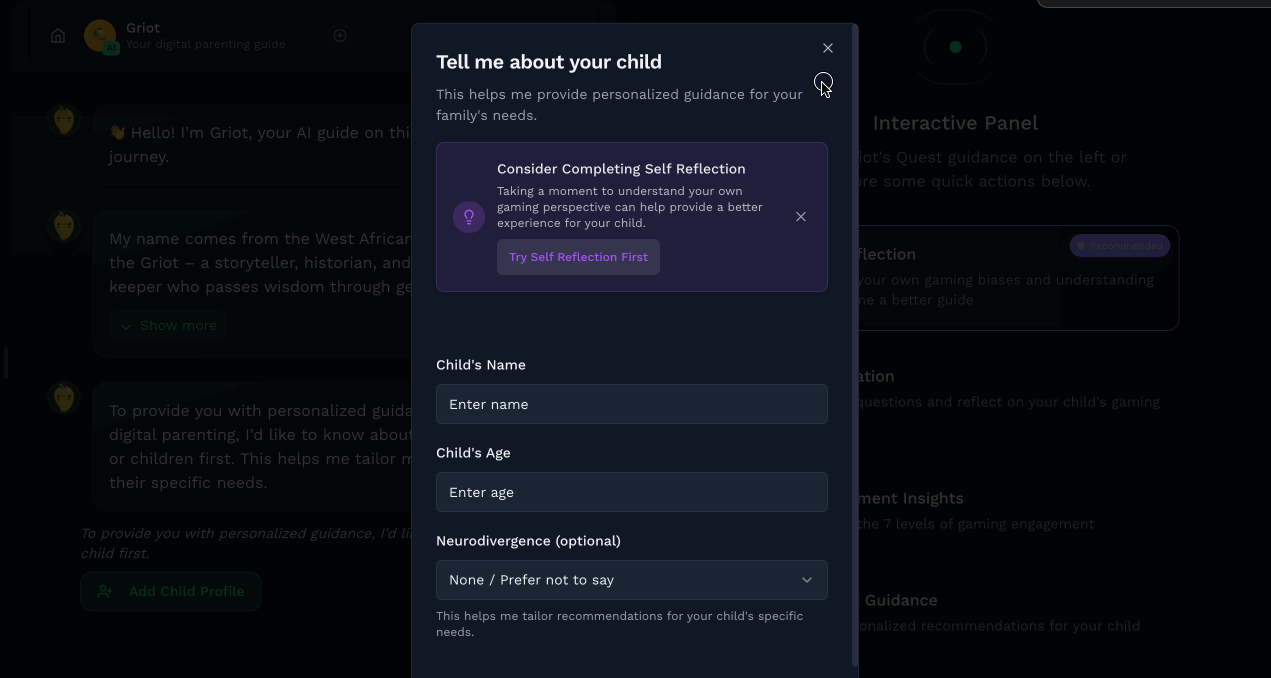This screenshot has width=1271, height=678.
Task: Click the Add Child Profile button
Action: 171,592
